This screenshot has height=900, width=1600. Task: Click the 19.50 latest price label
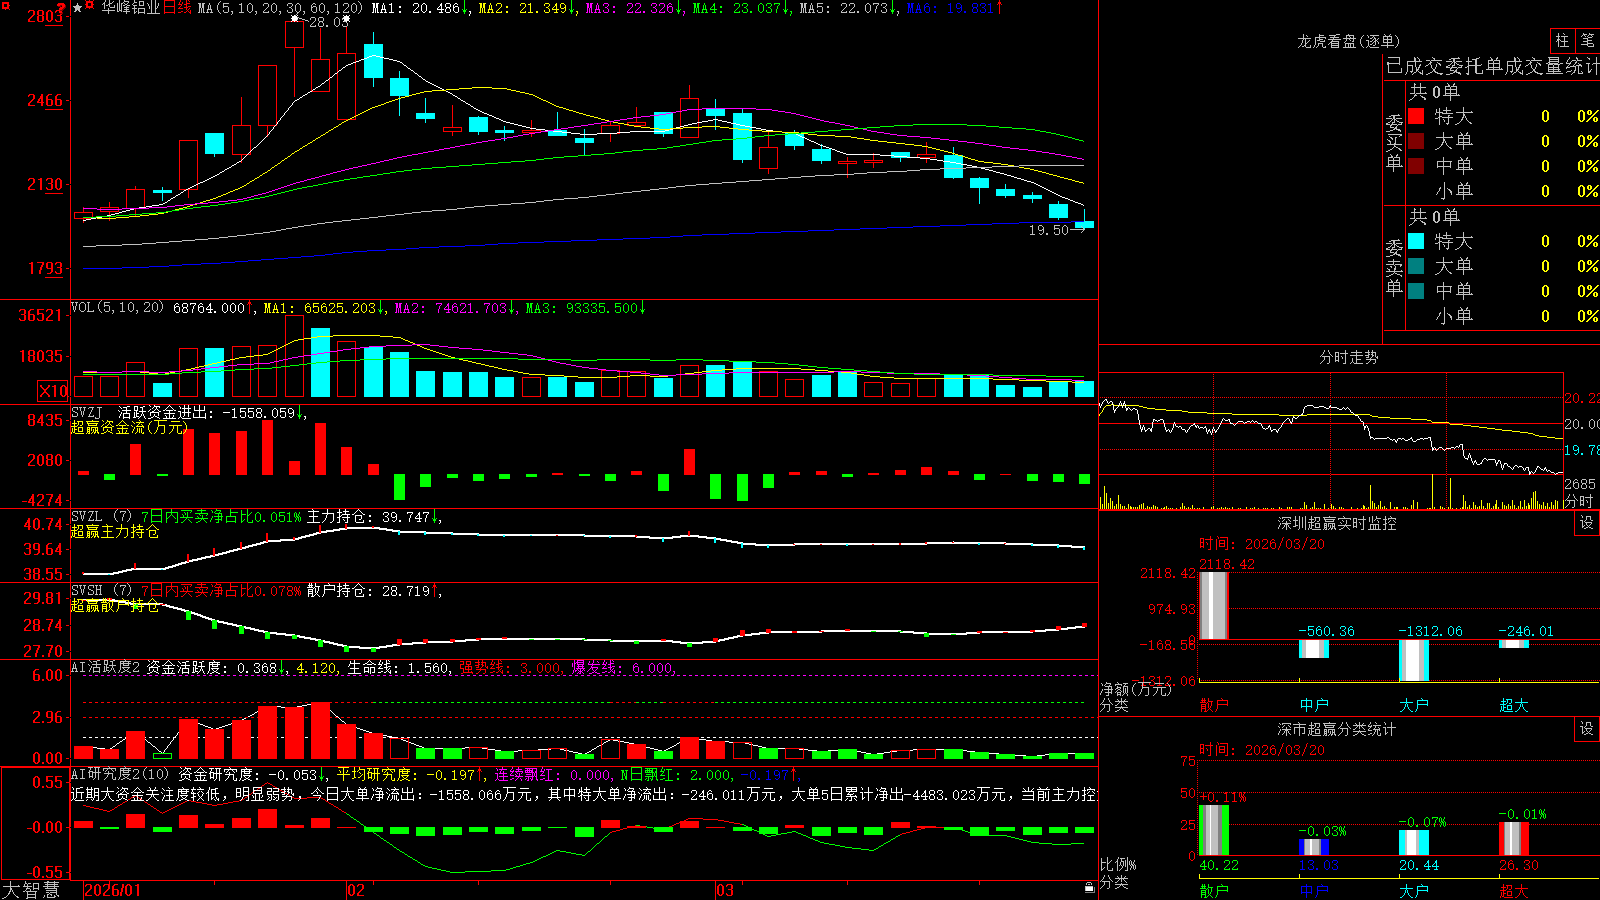[1049, 230]
